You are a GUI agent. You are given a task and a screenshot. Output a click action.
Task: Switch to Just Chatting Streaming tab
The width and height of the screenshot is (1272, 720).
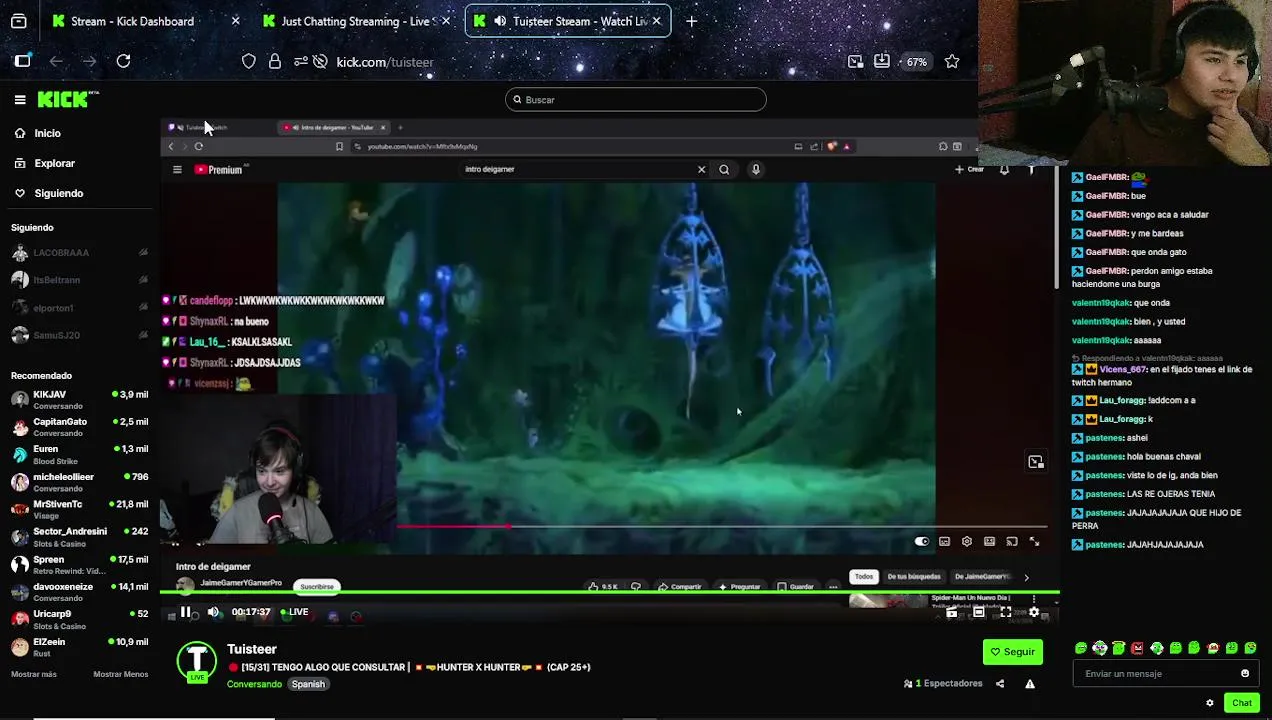pos(355,21)
